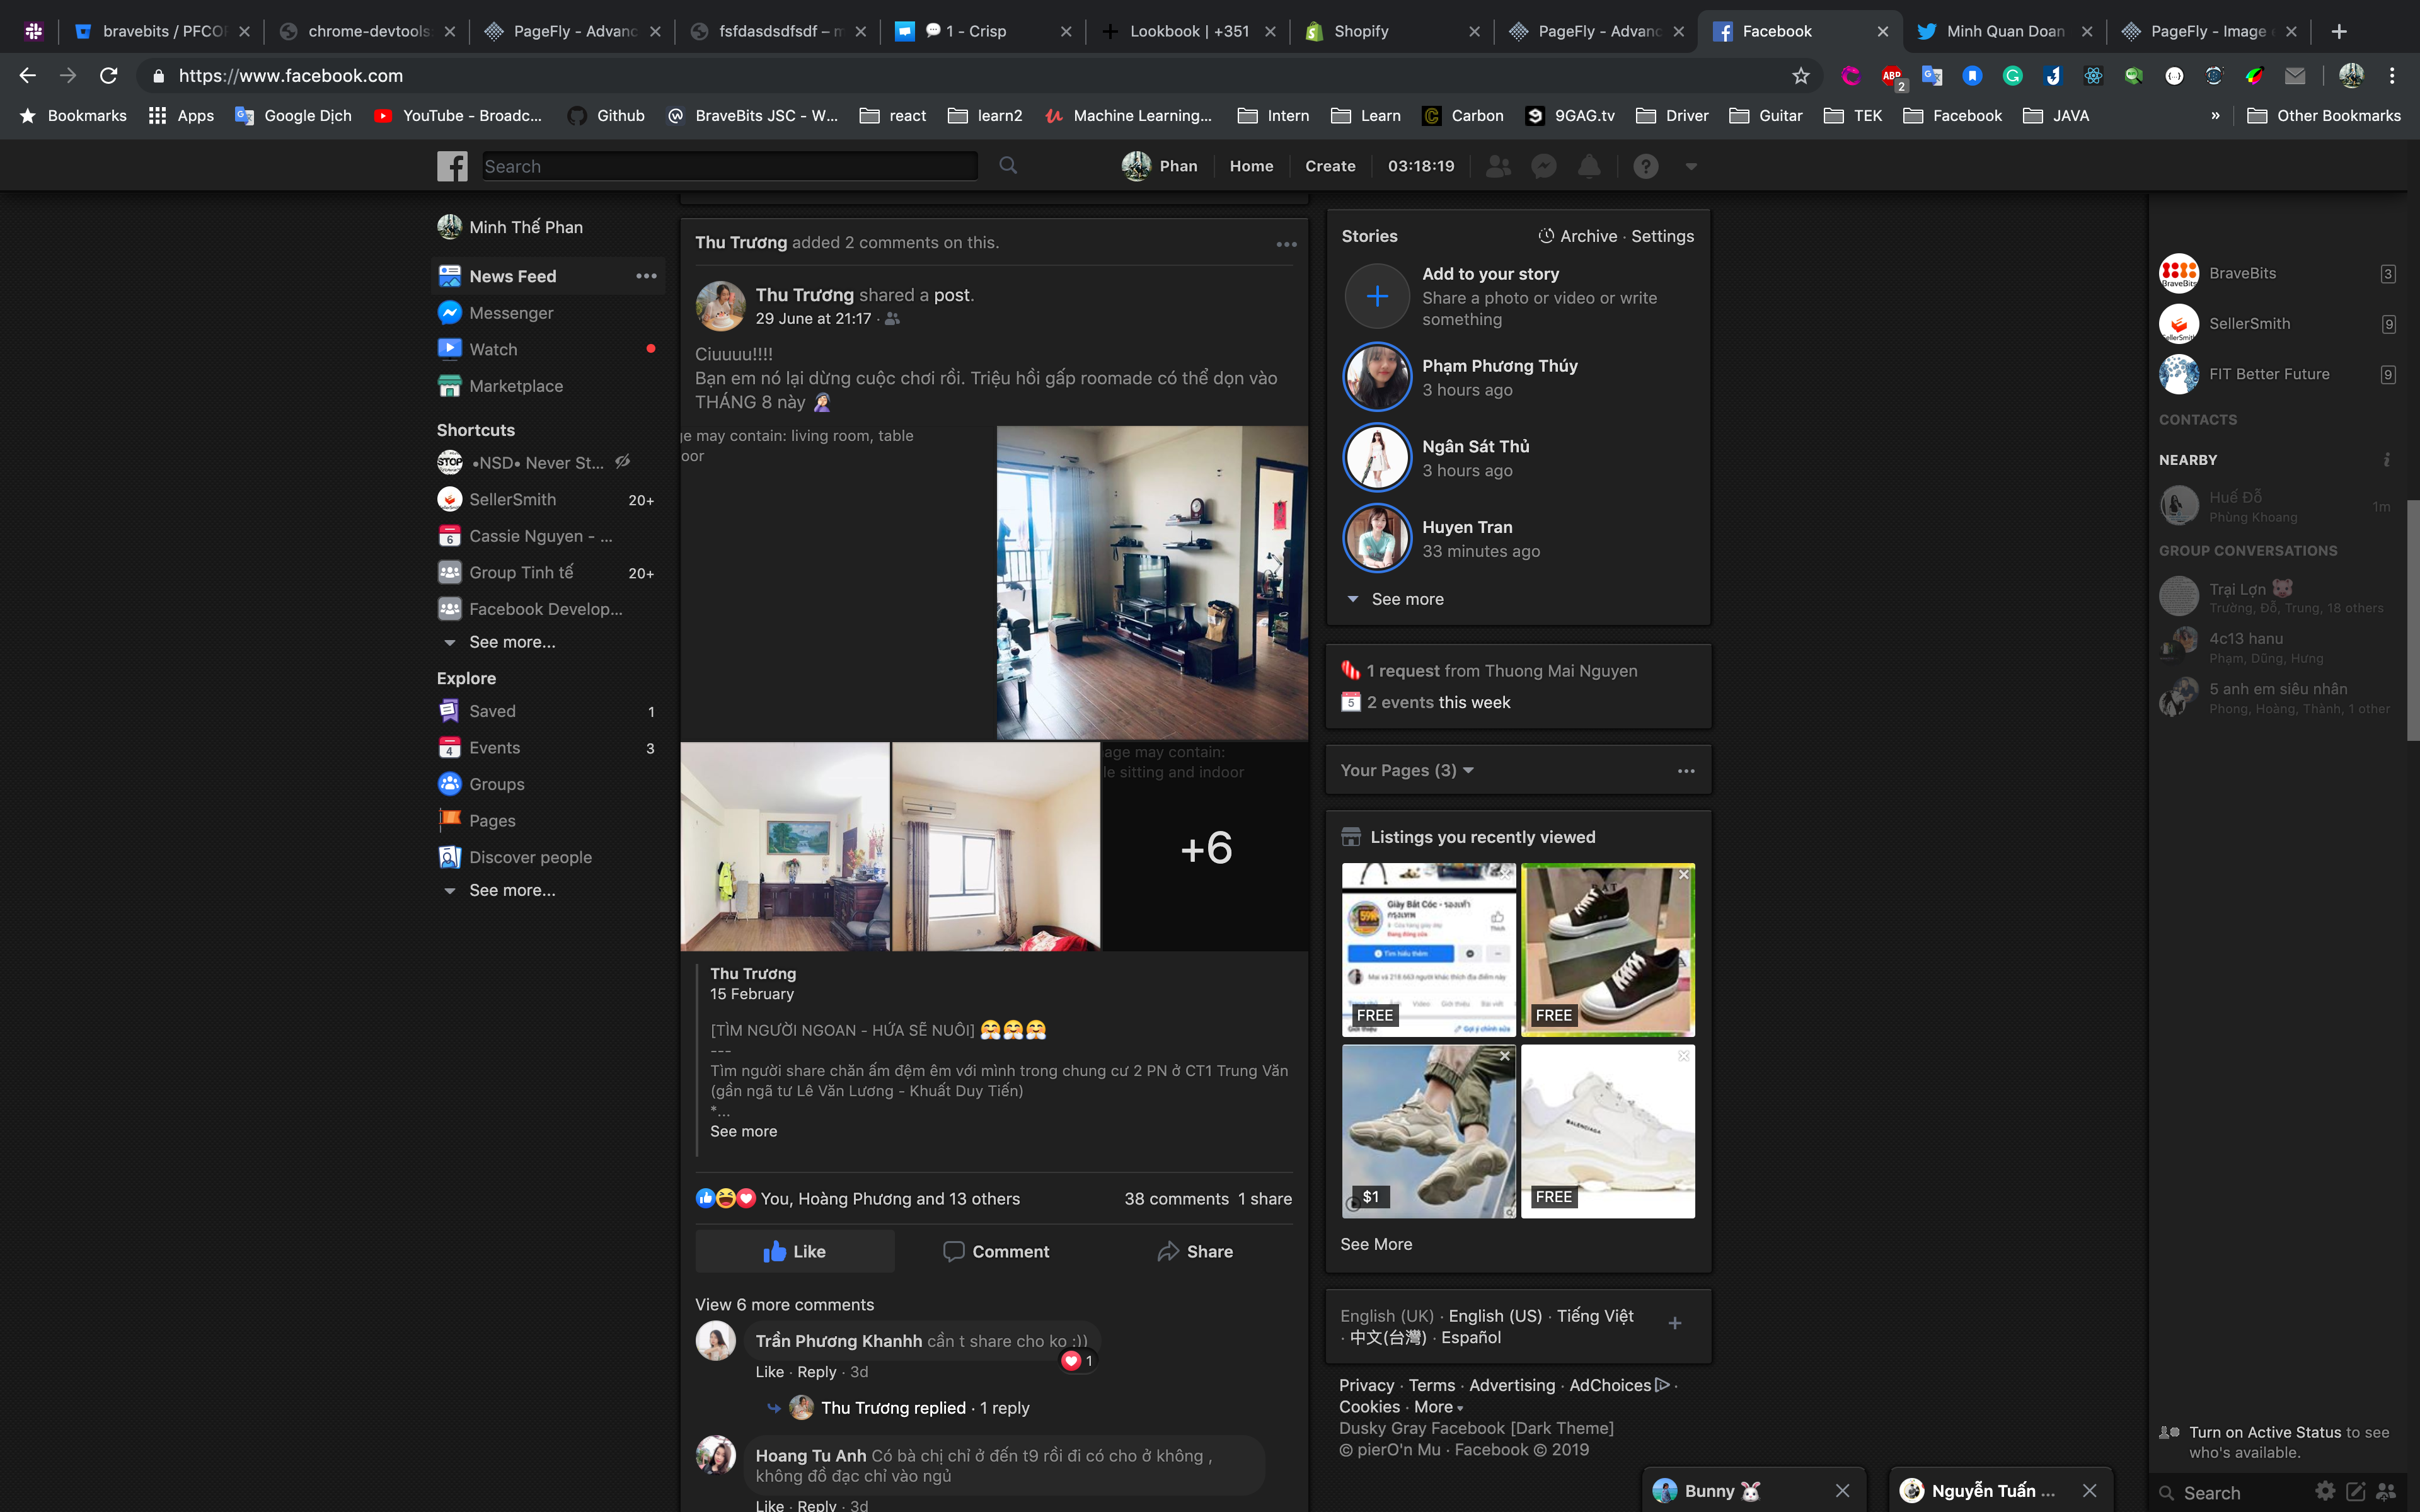This screenshot has height=1512, width=2420.
Task: Open Messenger icon in Facebook top bar
Action: (1544, 166)
